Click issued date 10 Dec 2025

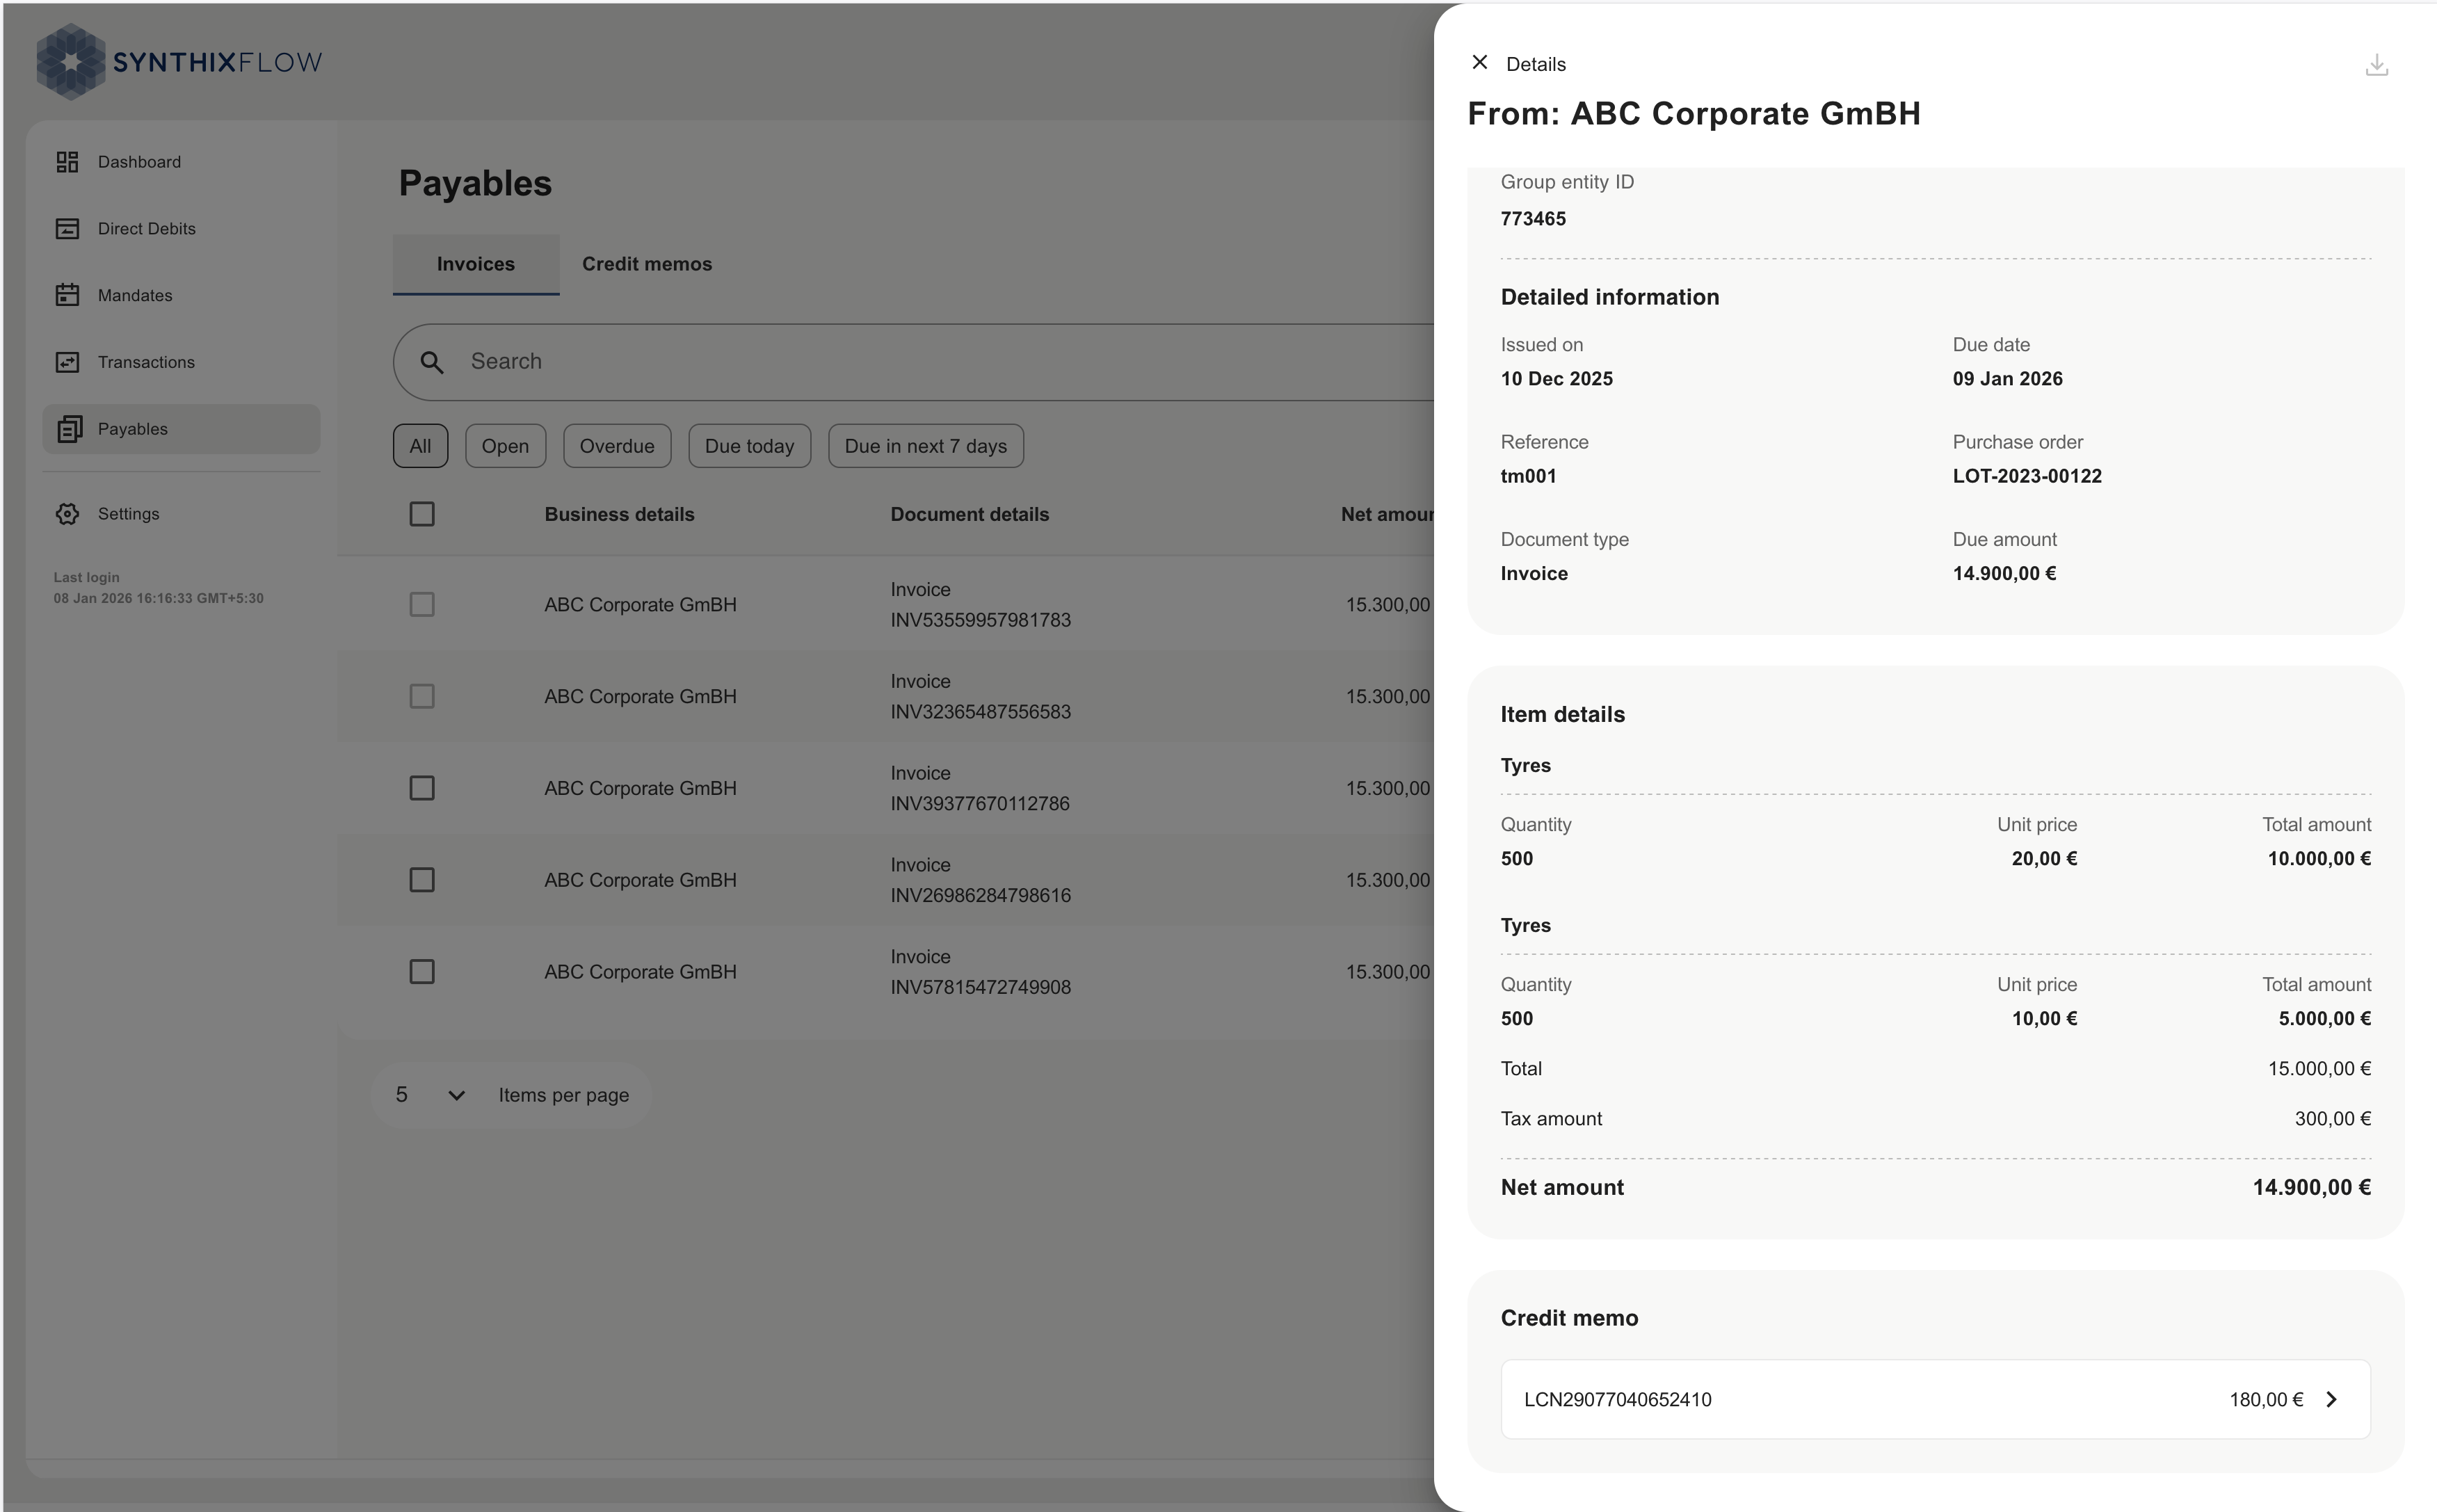(x=1556, y=379)
